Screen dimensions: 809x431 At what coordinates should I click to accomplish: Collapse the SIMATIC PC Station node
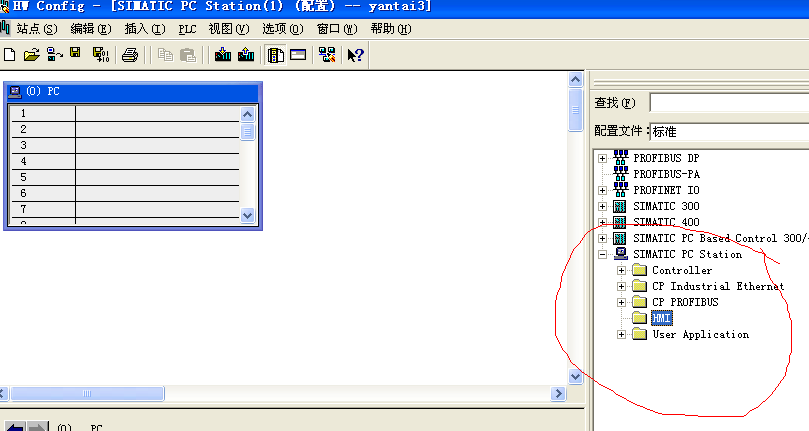(602, 254)
